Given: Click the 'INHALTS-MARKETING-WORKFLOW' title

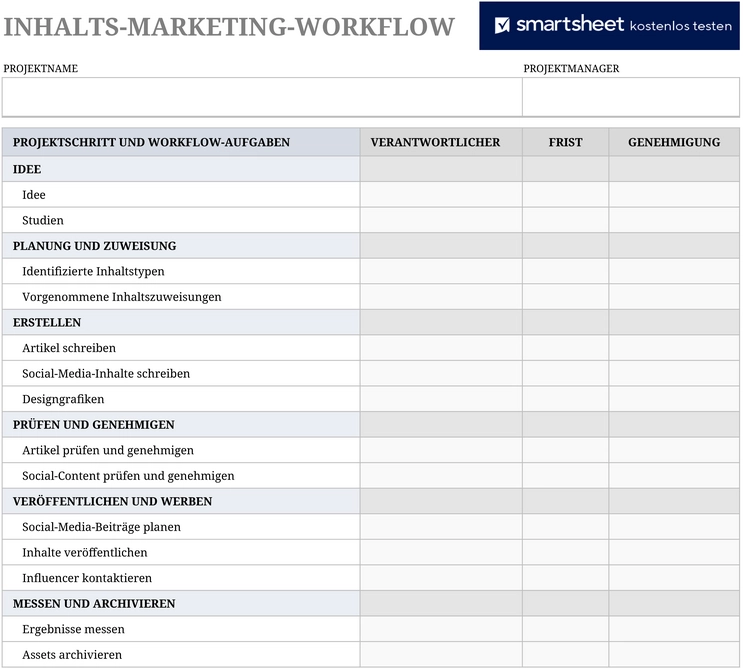Looking at the screenshot, I should pos(229,27).
